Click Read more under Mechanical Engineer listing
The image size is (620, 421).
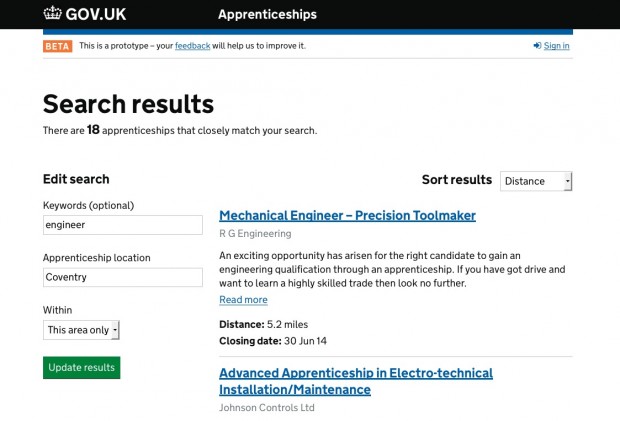pos(243,300)
